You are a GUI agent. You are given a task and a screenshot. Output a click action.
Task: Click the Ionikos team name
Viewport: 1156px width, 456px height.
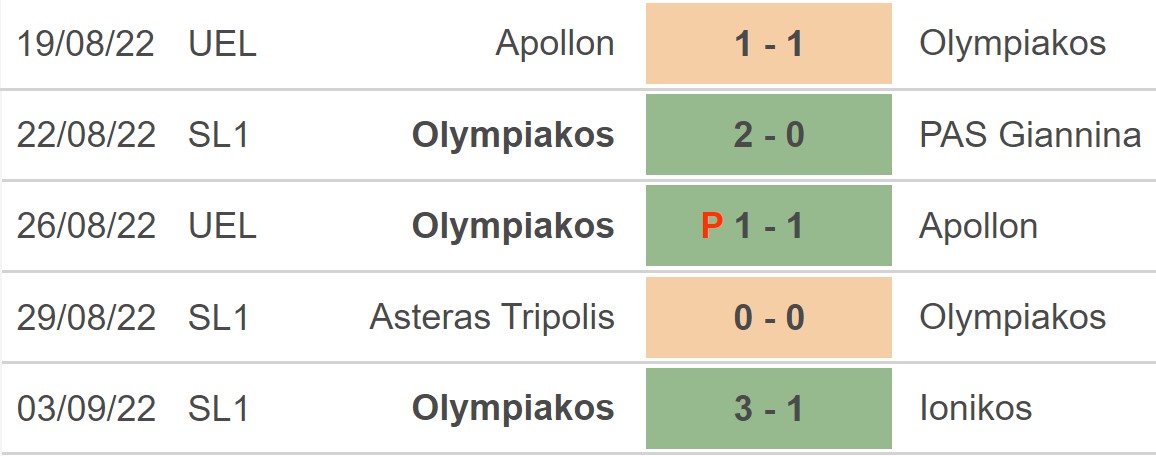(x=975, y=408)
